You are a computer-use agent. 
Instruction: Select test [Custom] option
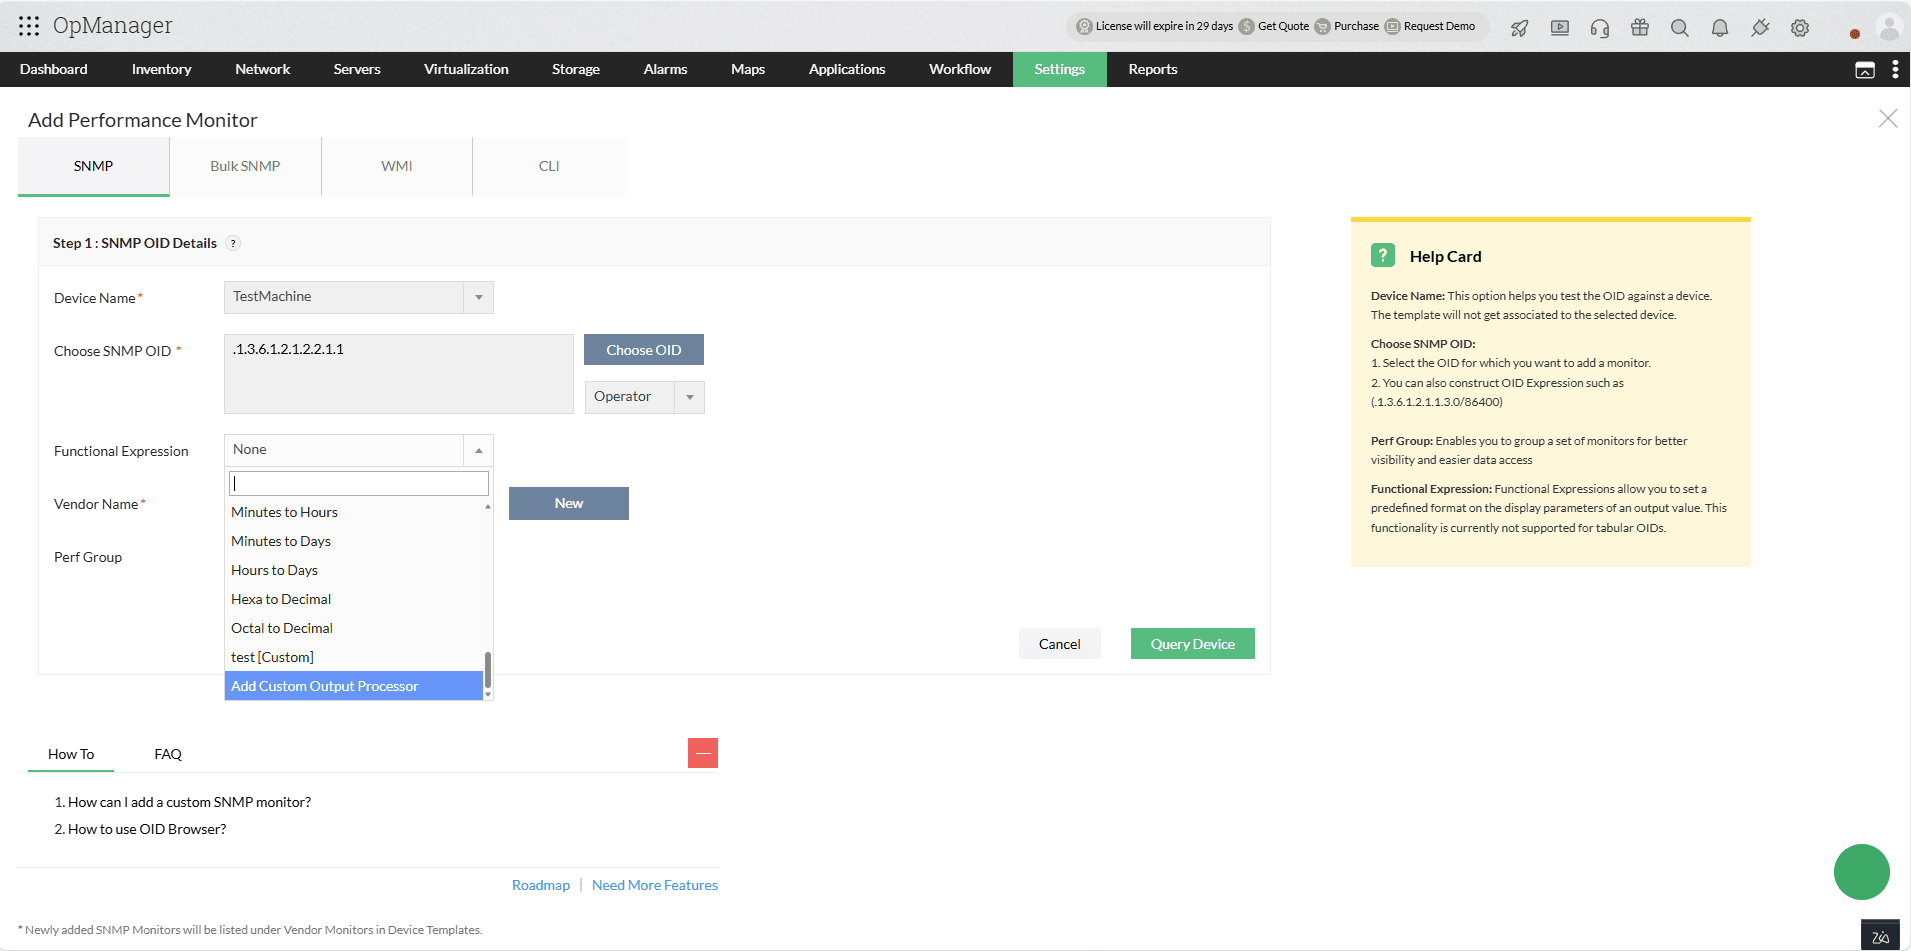[x=354, y=657]
